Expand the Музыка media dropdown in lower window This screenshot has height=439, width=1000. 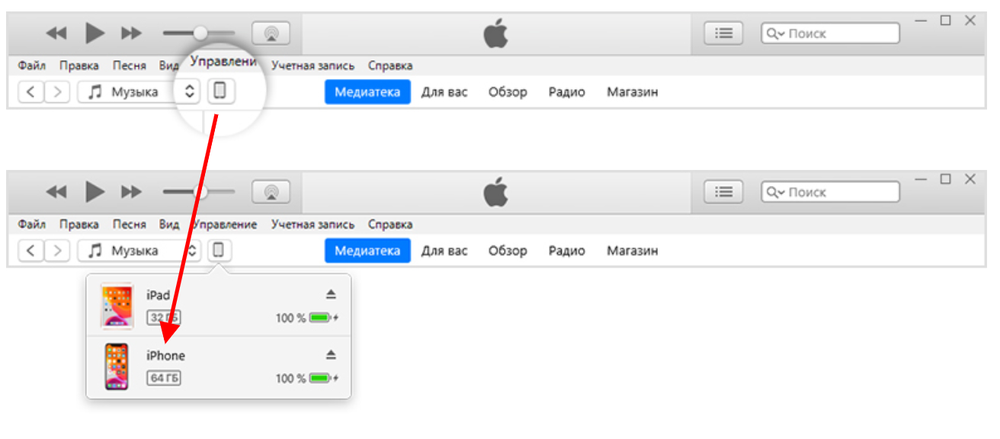point(140,251)
